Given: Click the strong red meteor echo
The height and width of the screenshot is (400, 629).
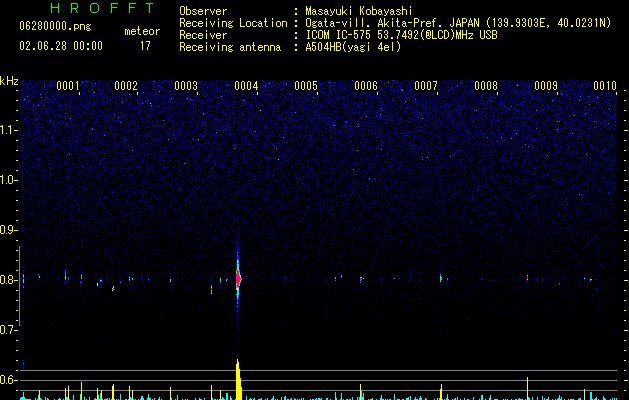Looking at the screenshot, I should pos(238,278).
